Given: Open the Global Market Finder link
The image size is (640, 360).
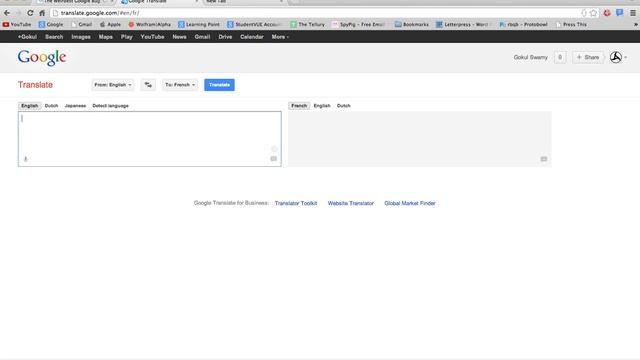Looking at the screenshot, I should (410, 203).
